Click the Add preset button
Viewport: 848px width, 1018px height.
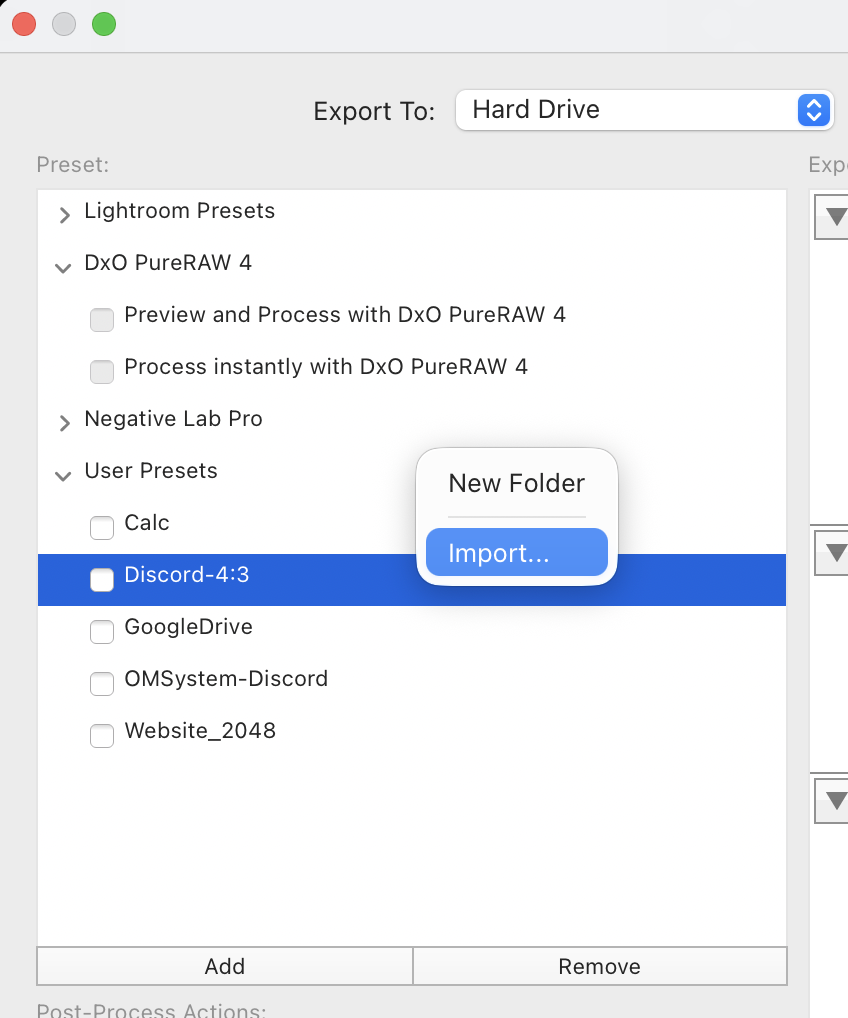point(225,966)
